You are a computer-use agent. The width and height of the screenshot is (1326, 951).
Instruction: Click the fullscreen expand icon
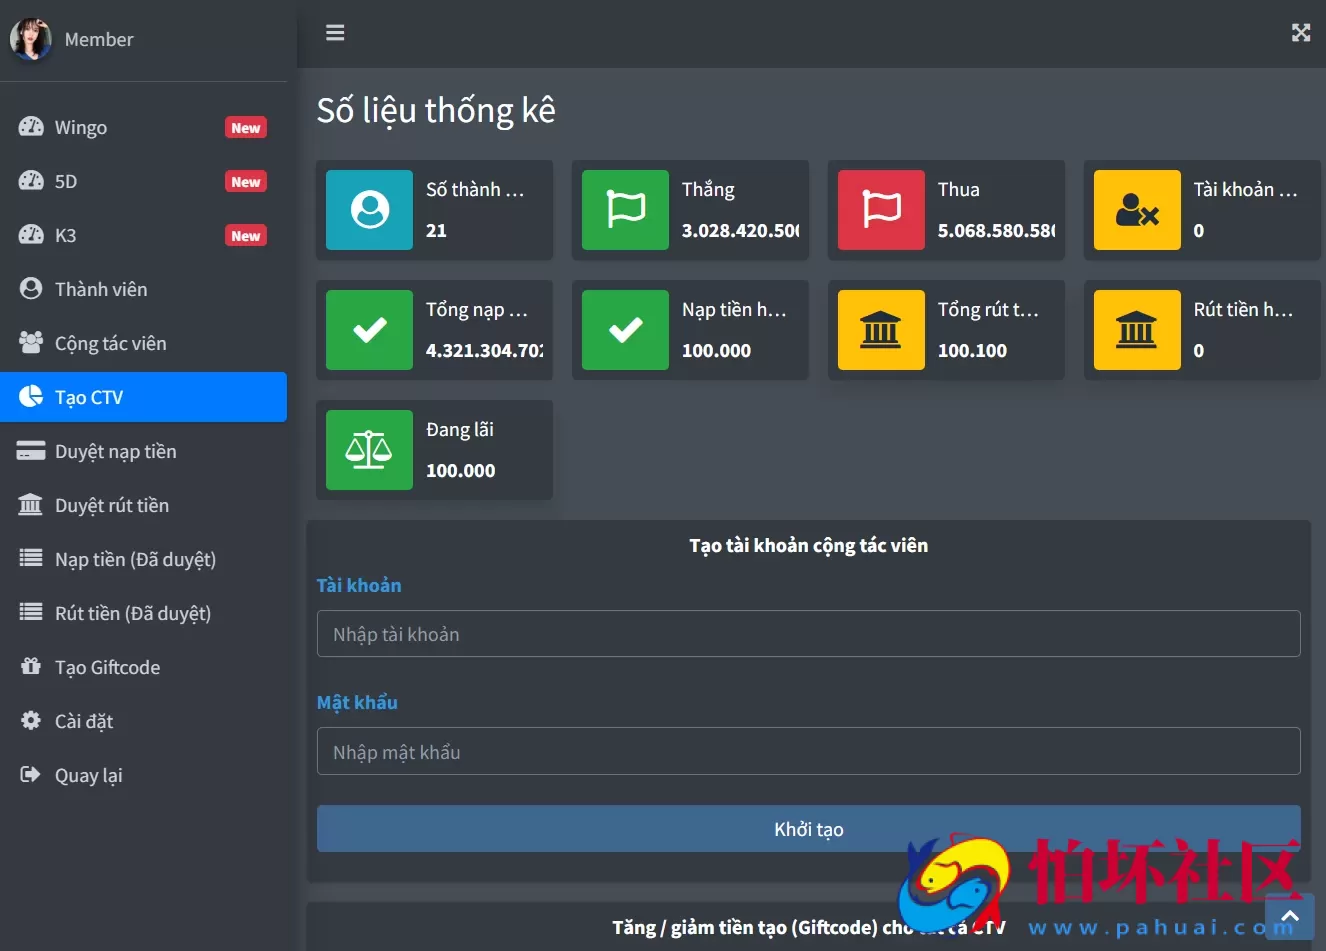[1300, 33]
